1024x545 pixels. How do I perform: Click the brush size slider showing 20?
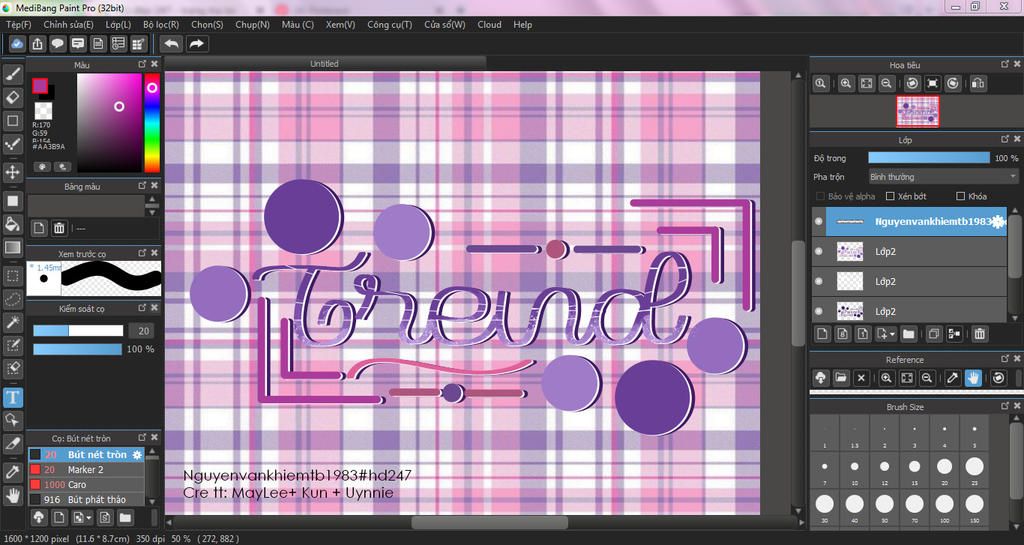click(x=78, y=331)
